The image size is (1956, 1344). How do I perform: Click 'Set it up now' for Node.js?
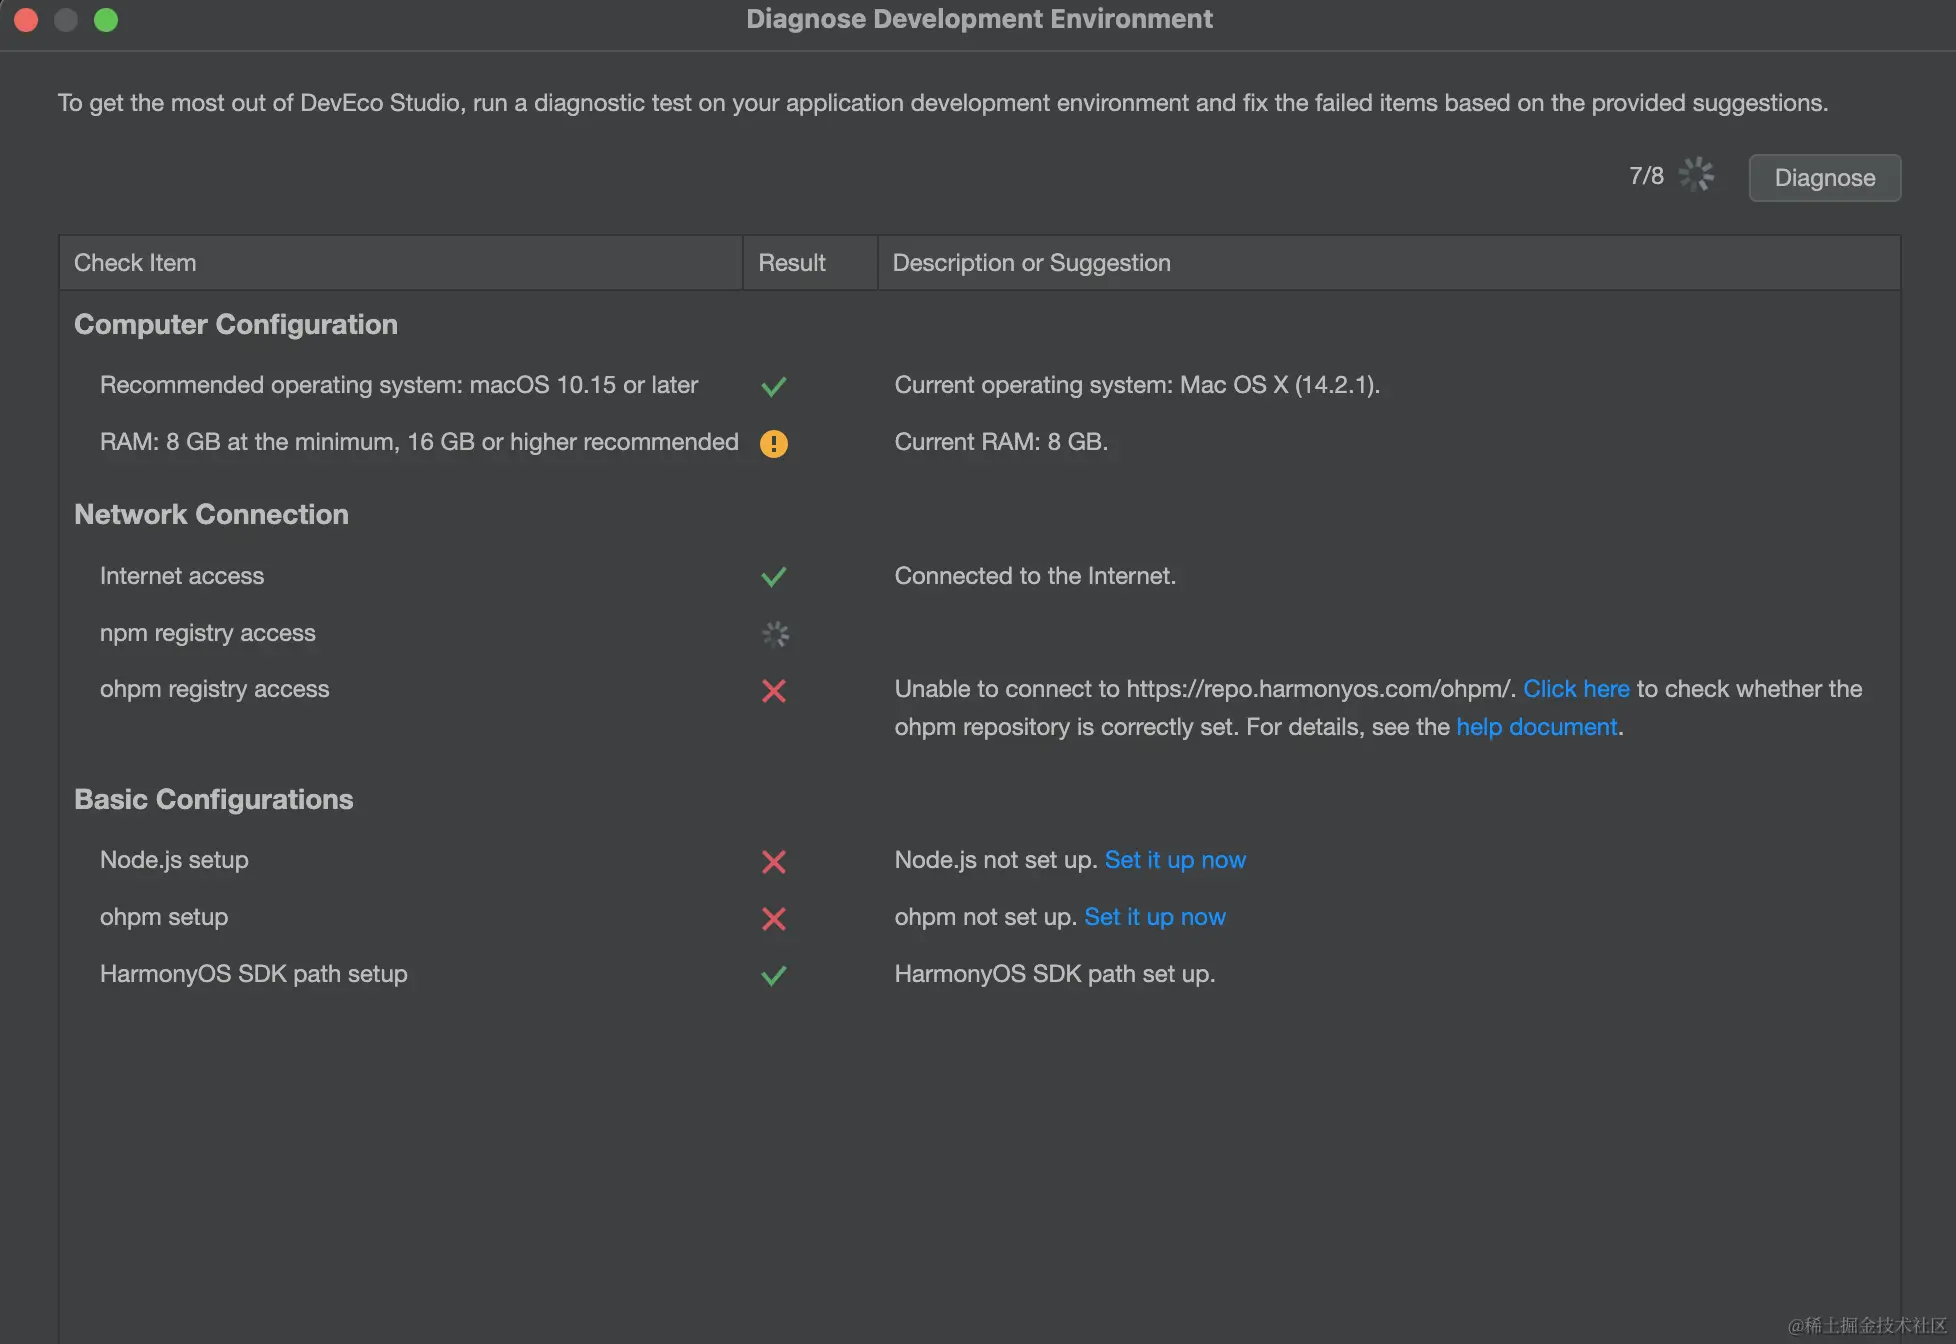click(x=1174, y=860)
